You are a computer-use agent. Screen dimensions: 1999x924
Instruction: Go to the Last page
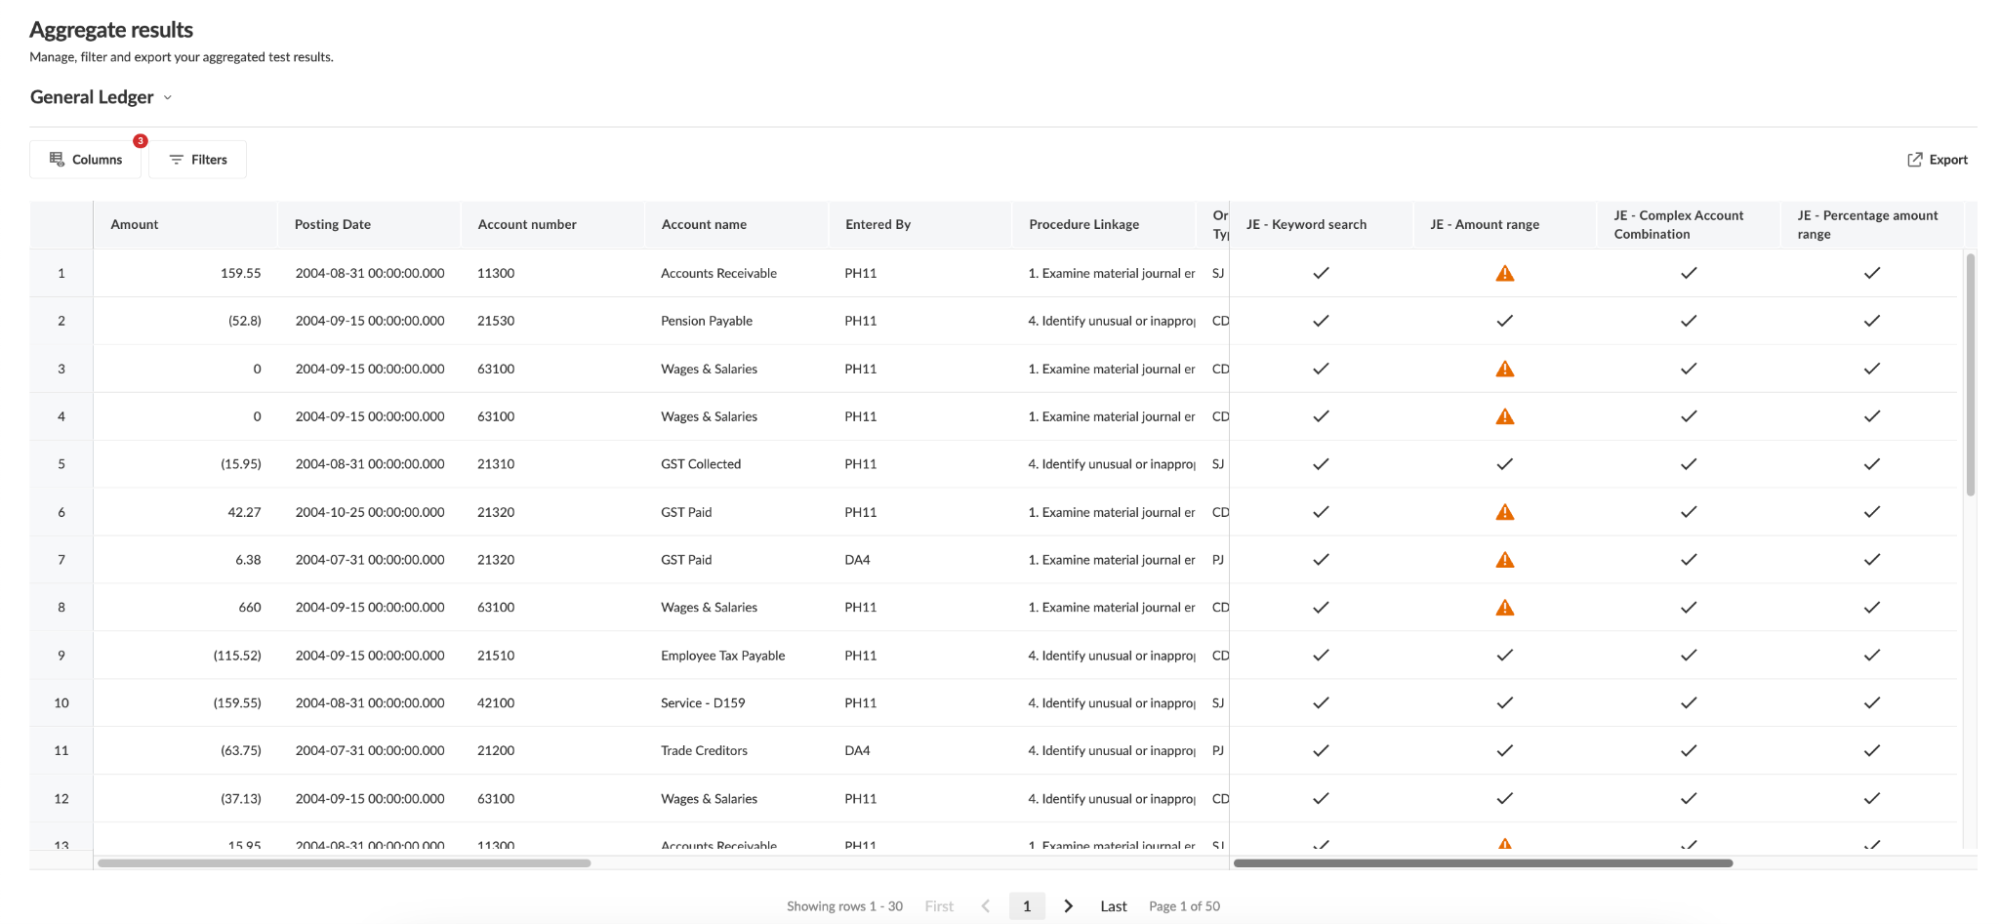tap(1113, 905)
